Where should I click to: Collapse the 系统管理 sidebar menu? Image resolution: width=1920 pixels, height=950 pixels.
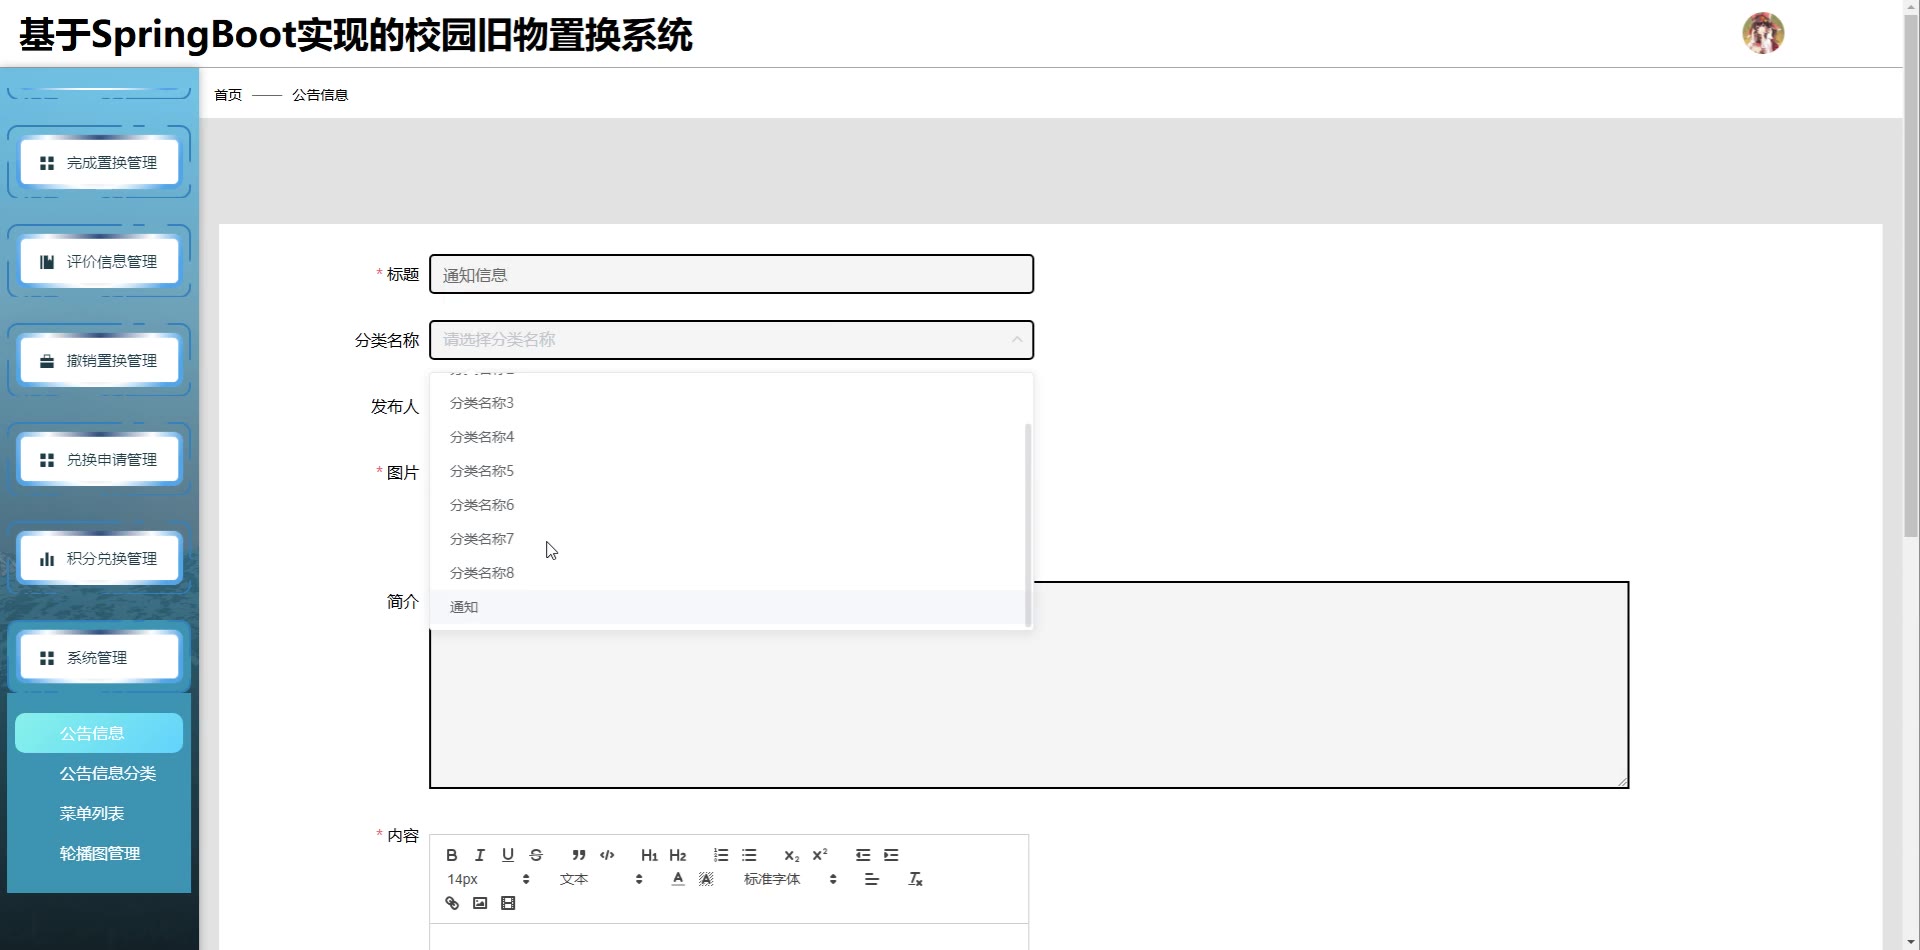click(99, 657)
